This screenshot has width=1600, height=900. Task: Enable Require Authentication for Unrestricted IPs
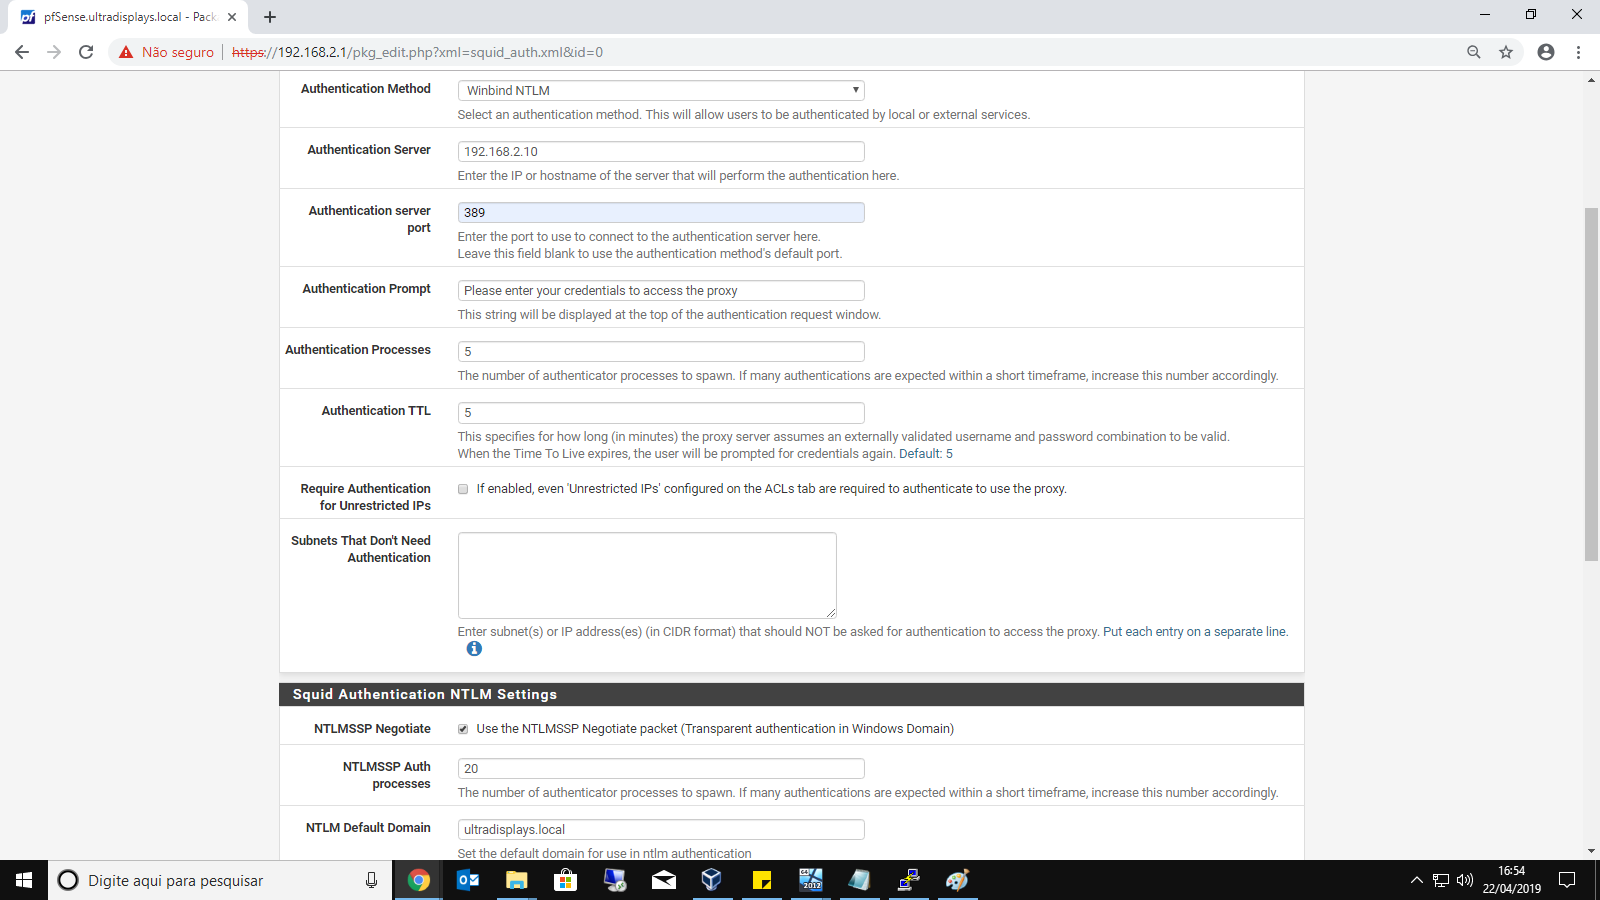tap(463, 489)
